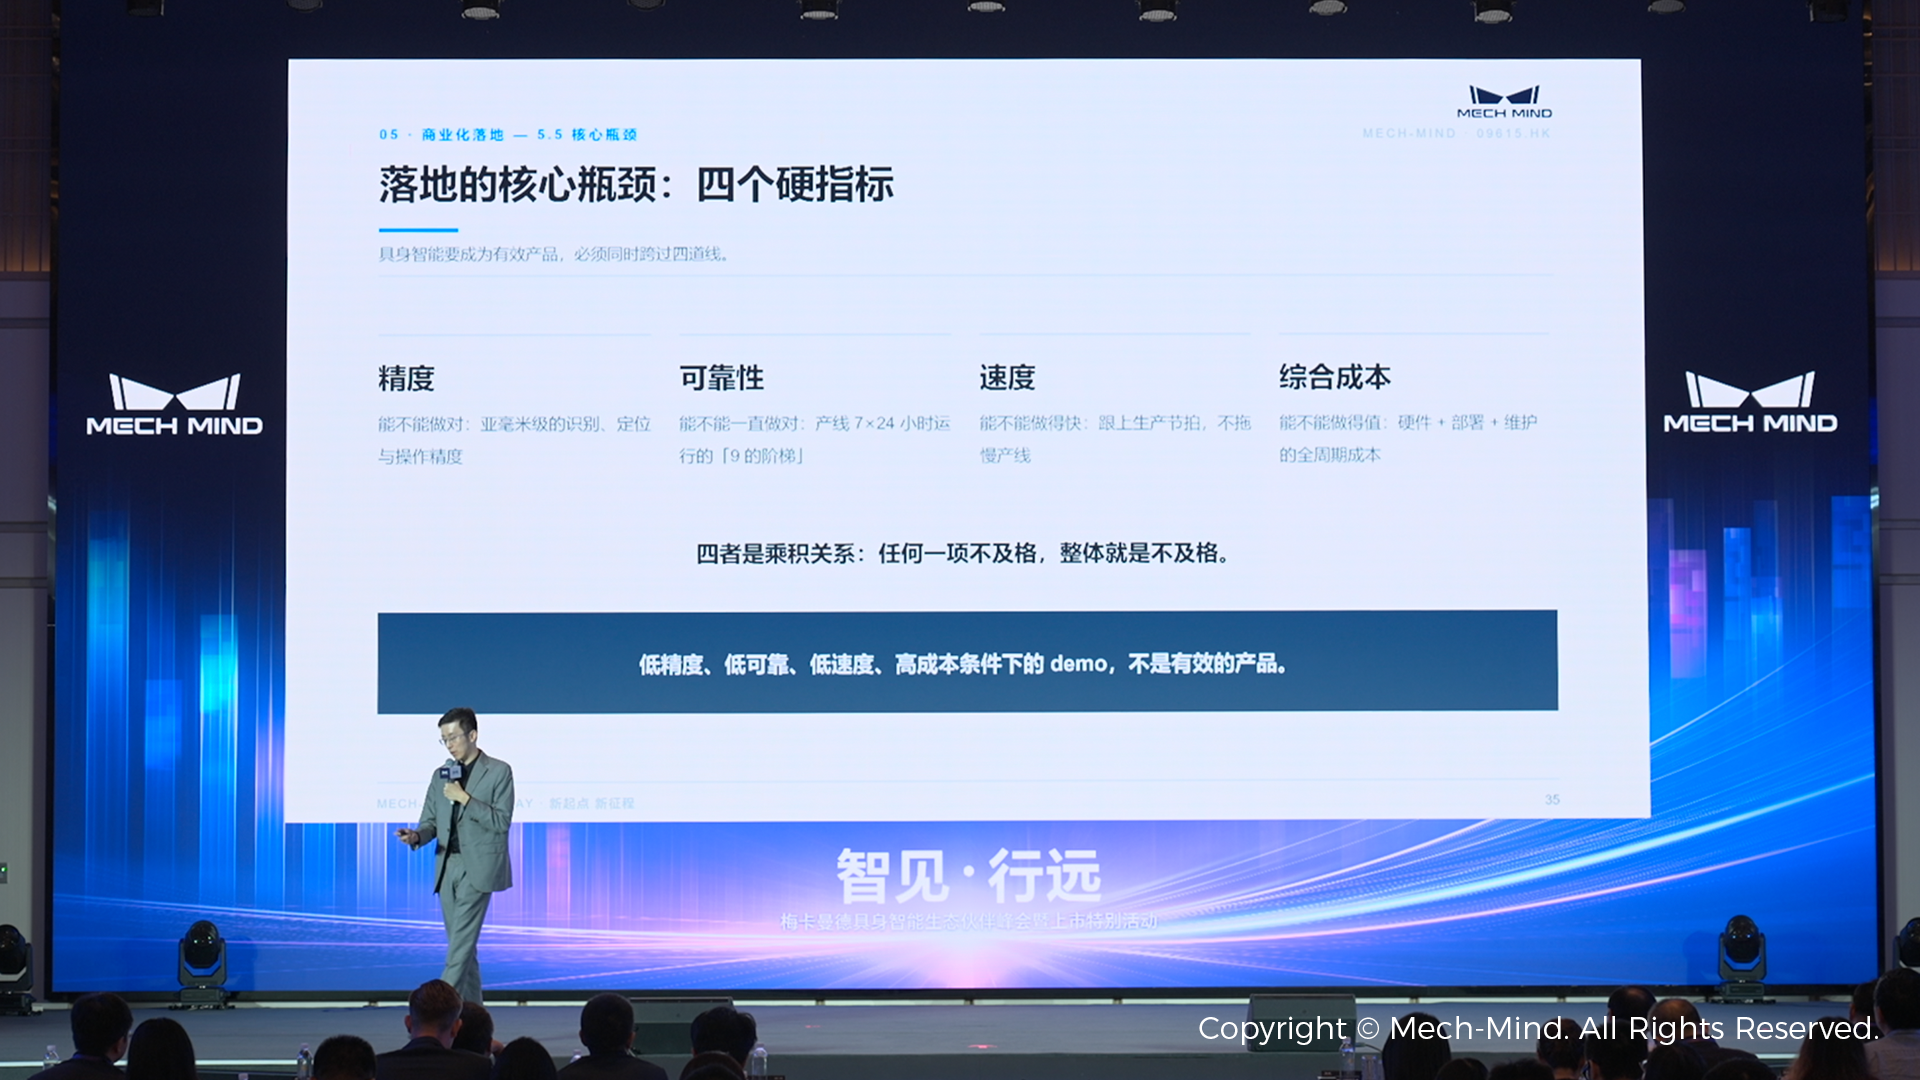The height and width of the screenshot is (1080, 1920).
Task: Click the small Mech Mind logo on slide
Action: 1504,102
